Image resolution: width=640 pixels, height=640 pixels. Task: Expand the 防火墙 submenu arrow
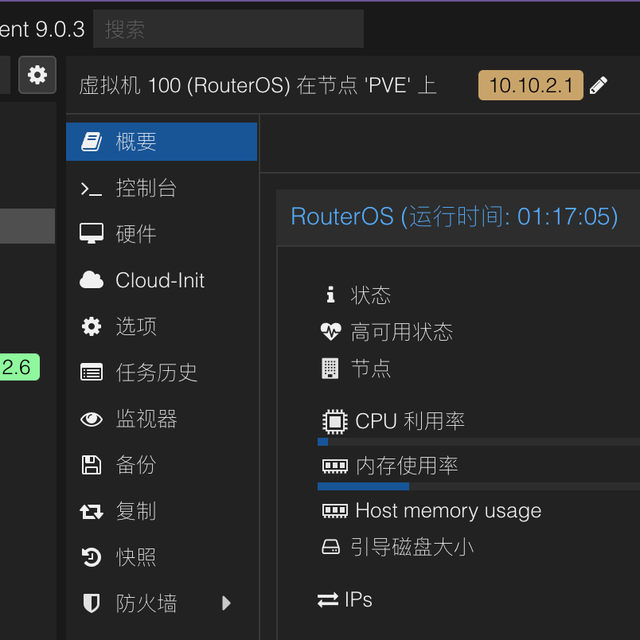pyautogui.click(x=226, y=603)
